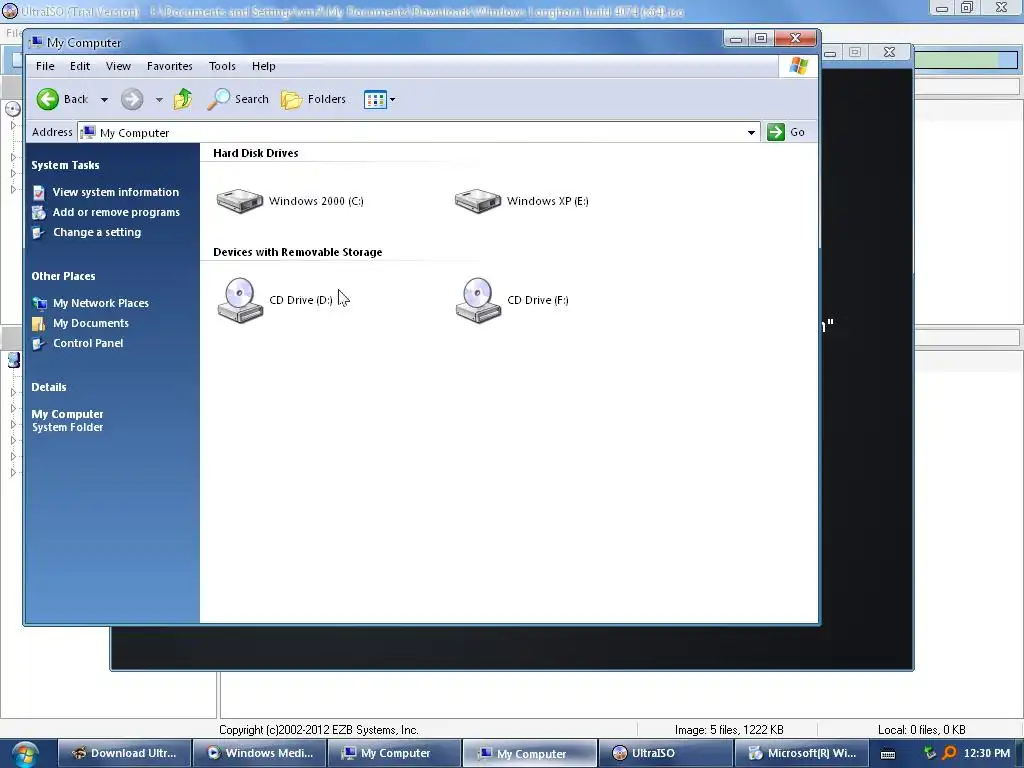Image resolution: width=1024 pixels, height=768 pixels.
Task: Click My Computer title bar icon
Action: 36,42
